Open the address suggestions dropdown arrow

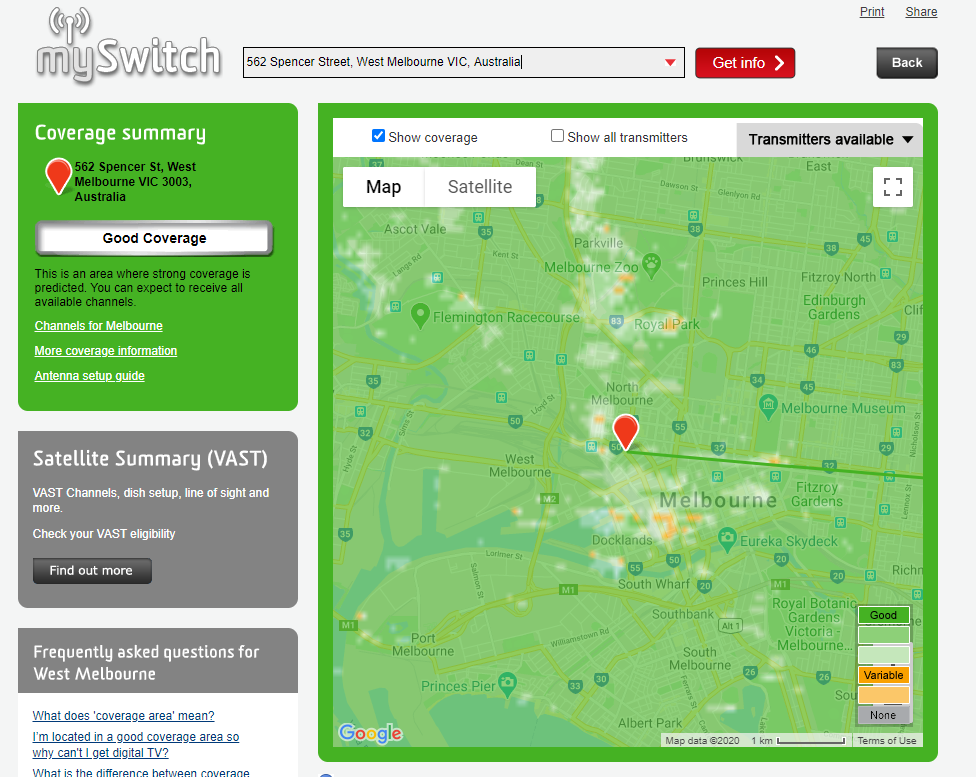click(670, 62)
